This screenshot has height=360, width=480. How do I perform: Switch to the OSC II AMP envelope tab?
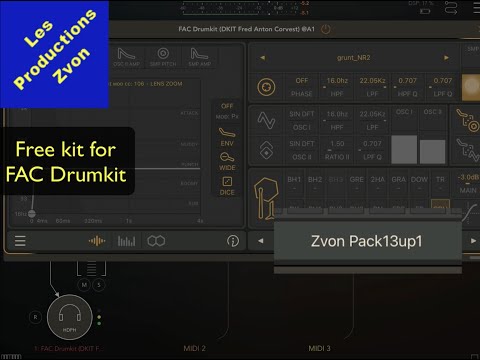point(126,57)
